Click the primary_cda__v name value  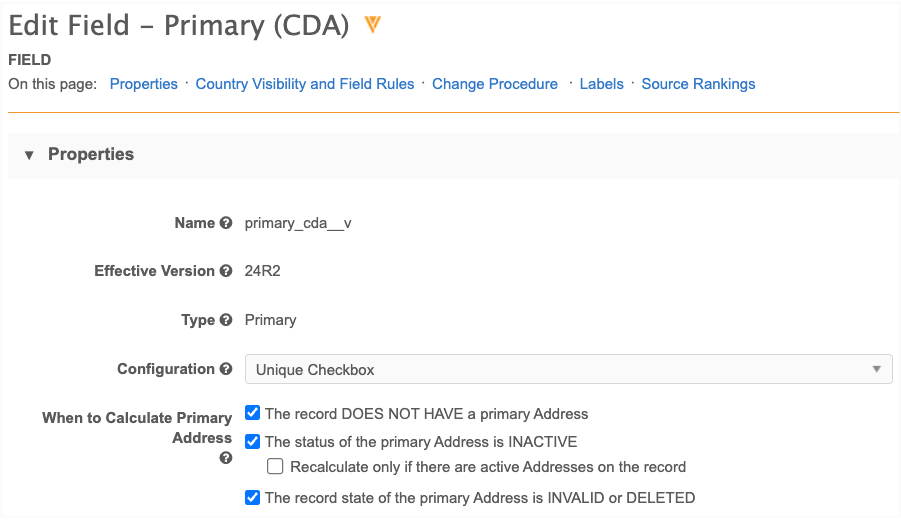pyautogui.click(x=298, y=223)
